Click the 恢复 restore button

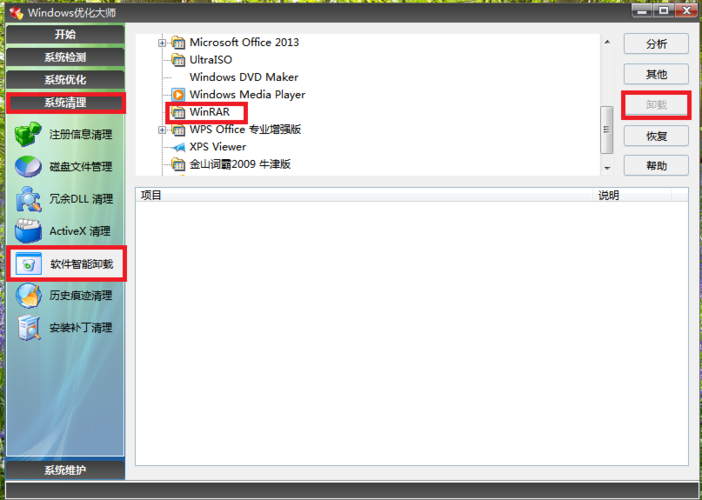656,136
